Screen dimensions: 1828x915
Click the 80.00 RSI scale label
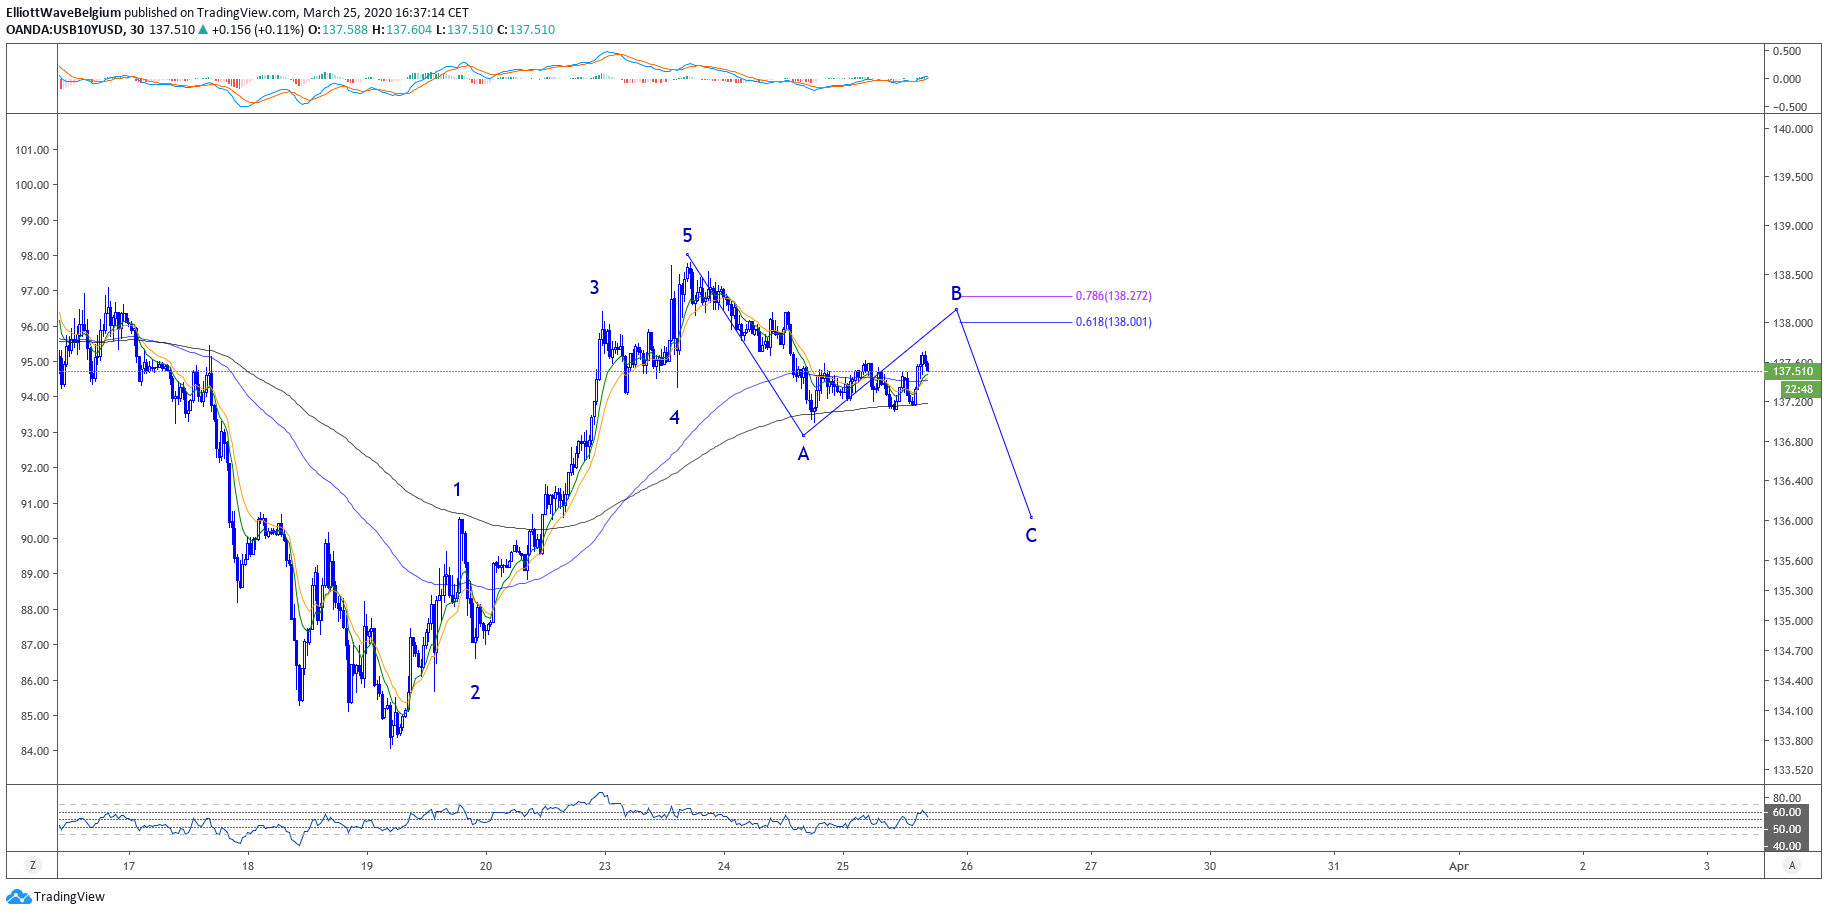1787,798
